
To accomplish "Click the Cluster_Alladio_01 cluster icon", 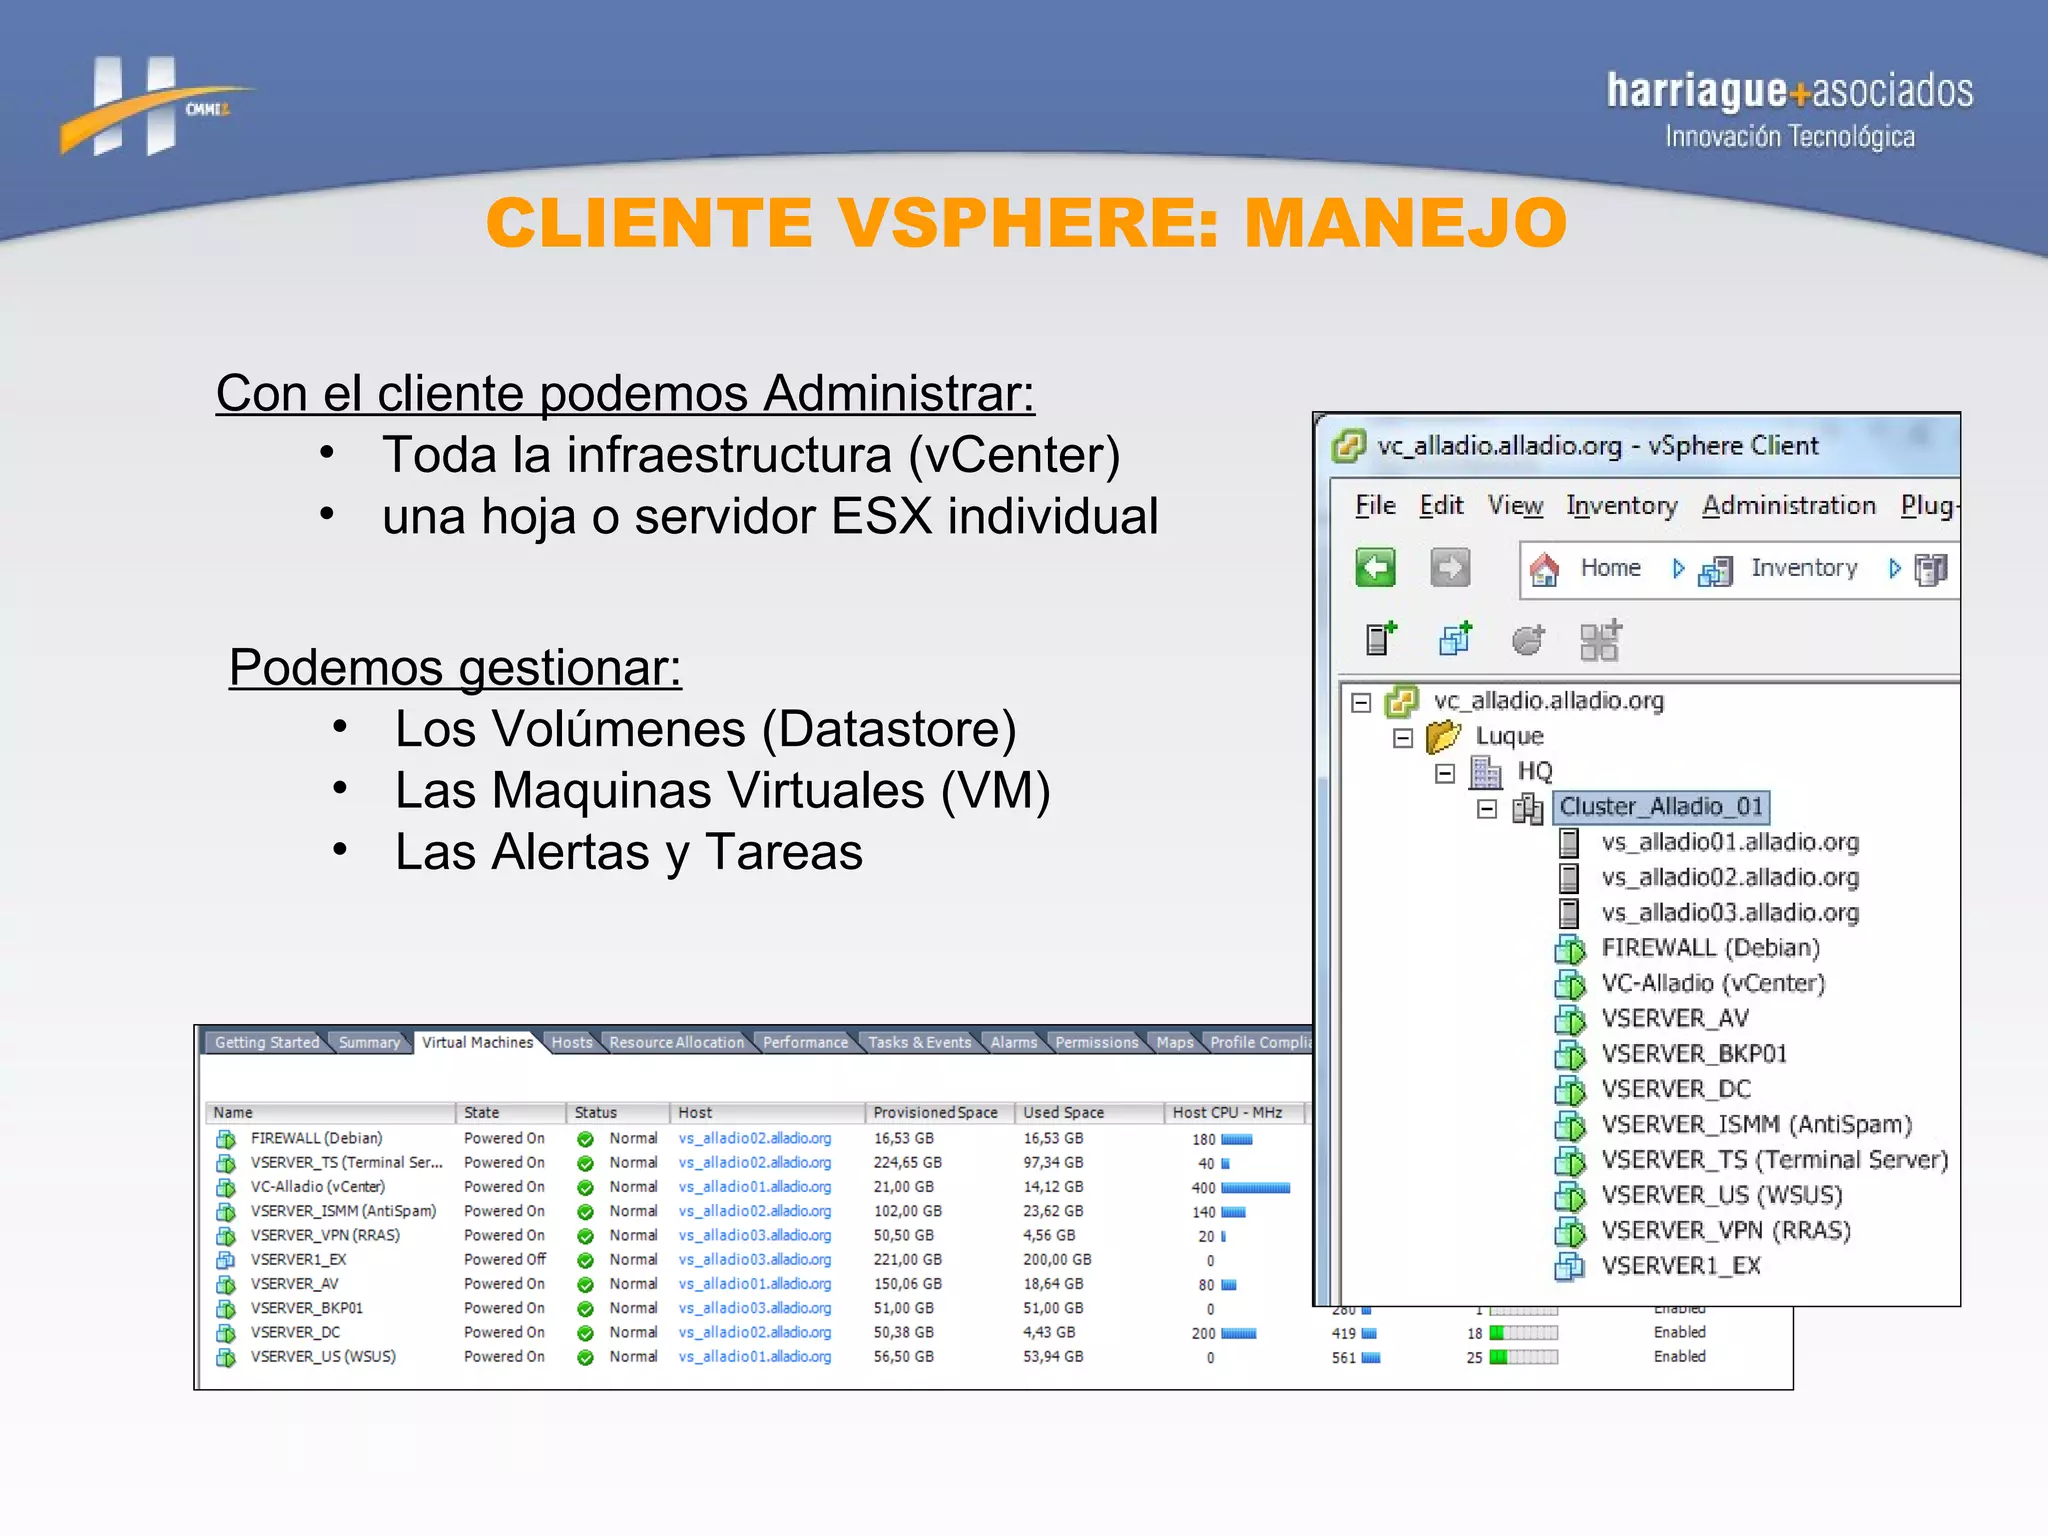I will [x=1527, y=808].
